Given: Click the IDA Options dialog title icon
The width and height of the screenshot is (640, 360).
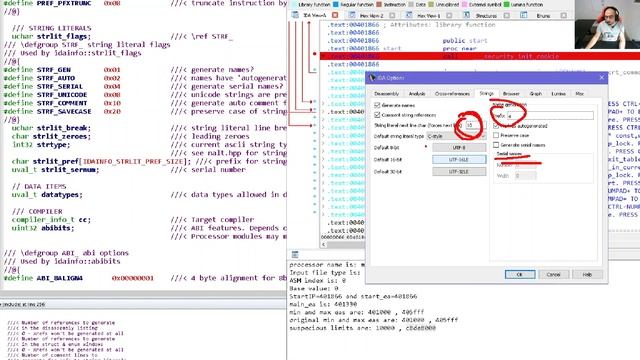Looking at the screenshot, I should 372,78.
